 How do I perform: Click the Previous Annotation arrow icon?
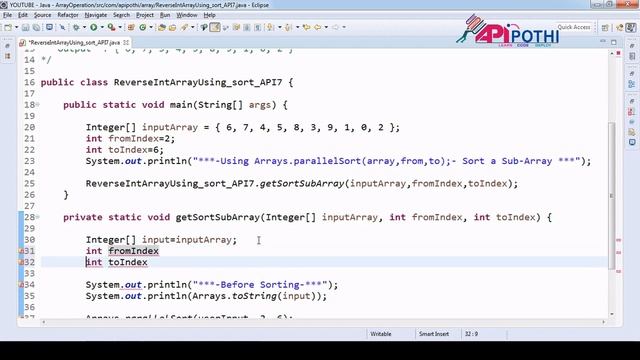coord(289,27)
